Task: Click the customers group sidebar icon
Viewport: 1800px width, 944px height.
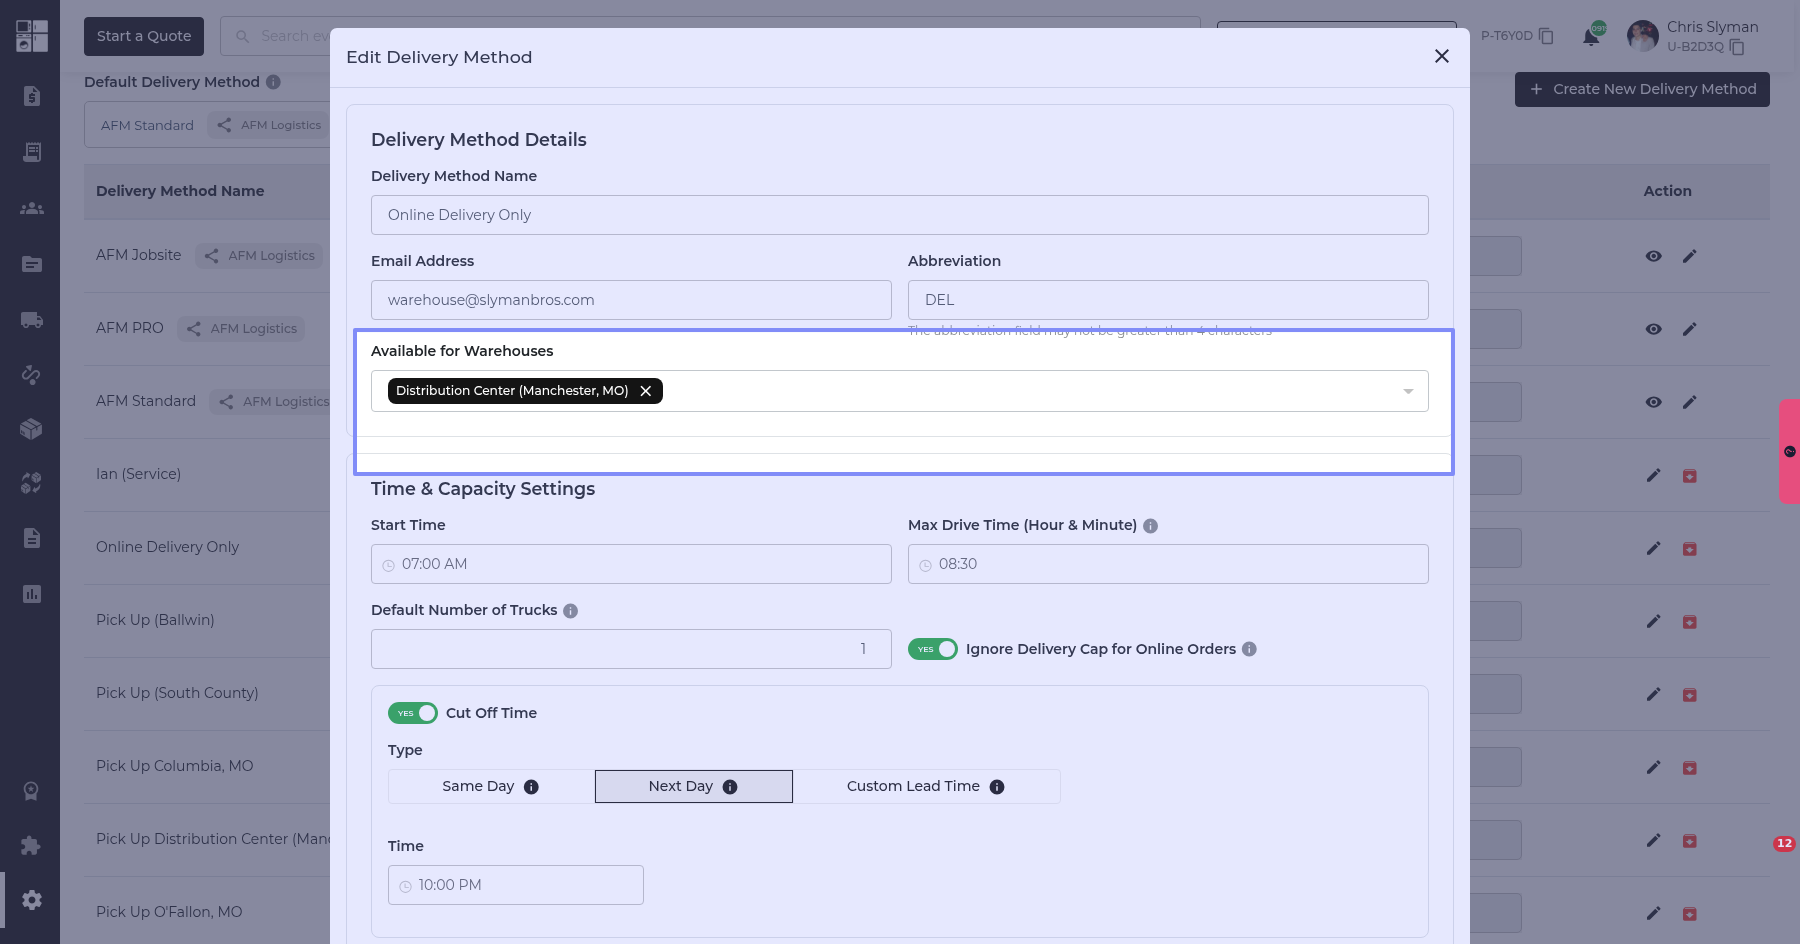Action: (x=32, y=208)
